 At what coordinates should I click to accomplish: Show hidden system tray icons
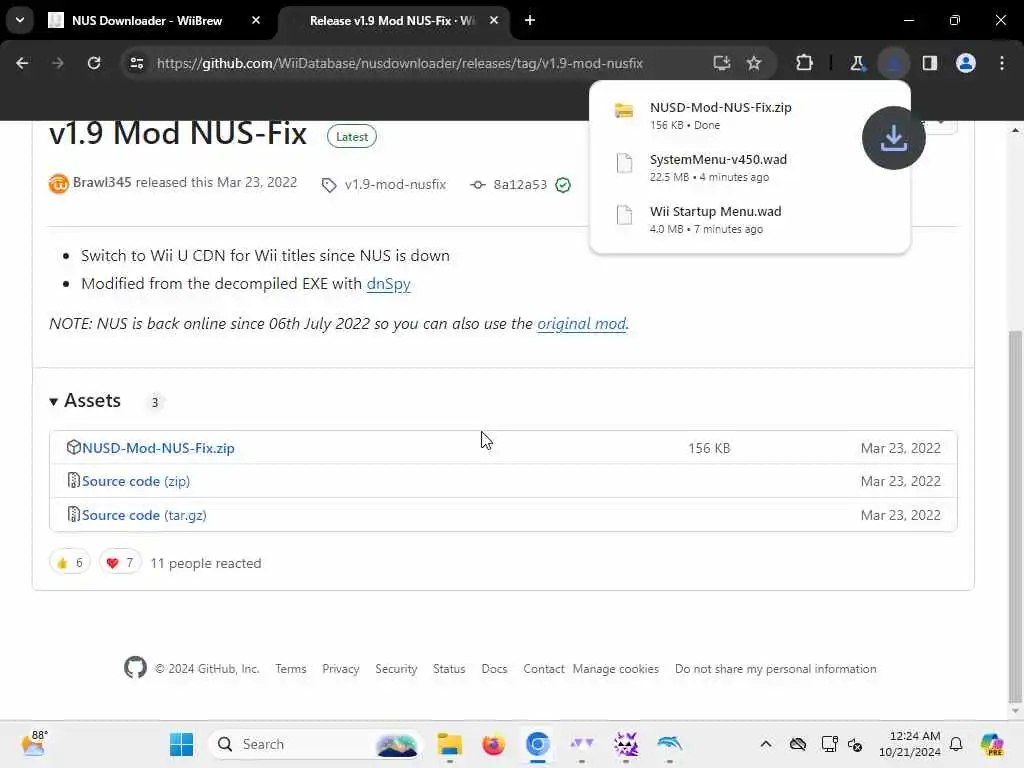(x=765, y=744)
